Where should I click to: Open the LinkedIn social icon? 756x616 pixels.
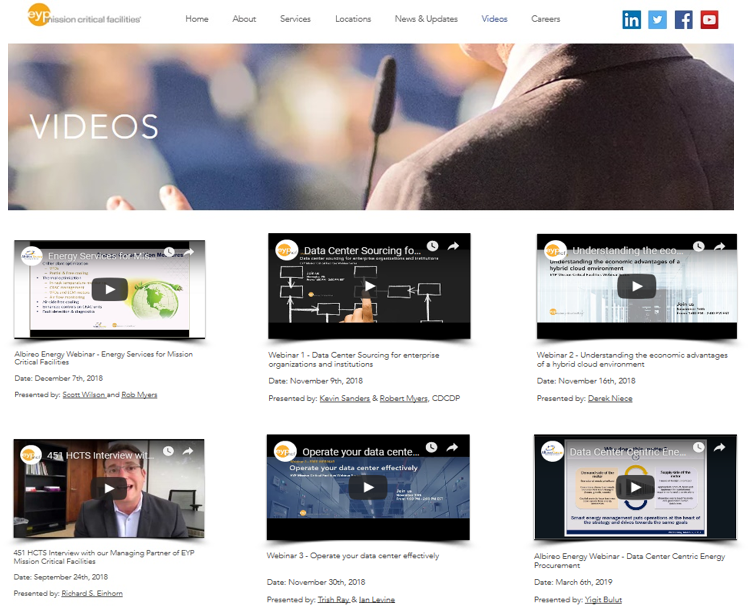click(631, 20)
